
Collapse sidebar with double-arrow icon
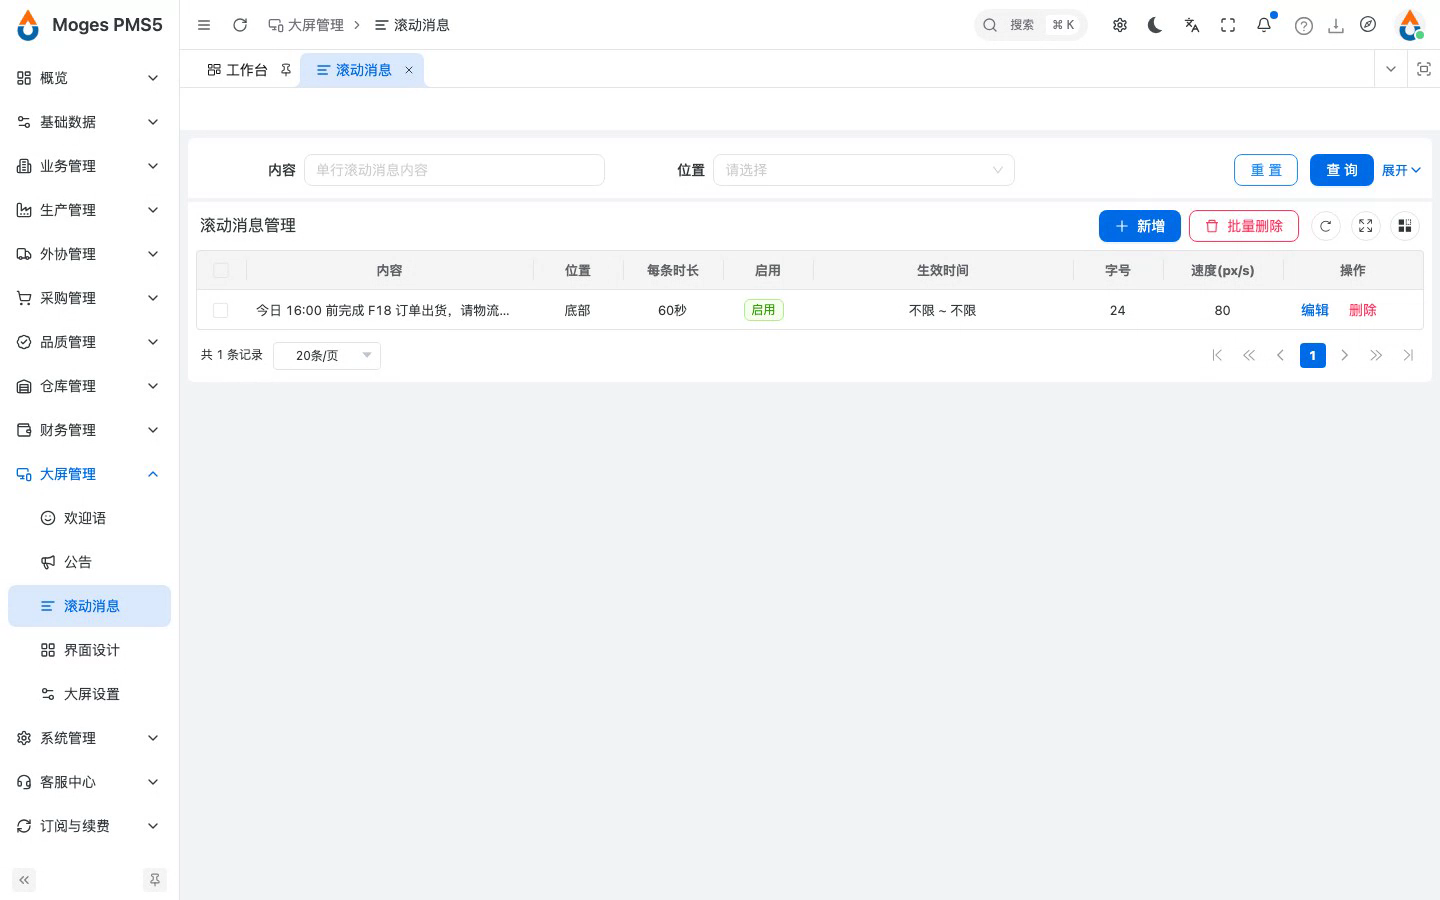point(24,880)
